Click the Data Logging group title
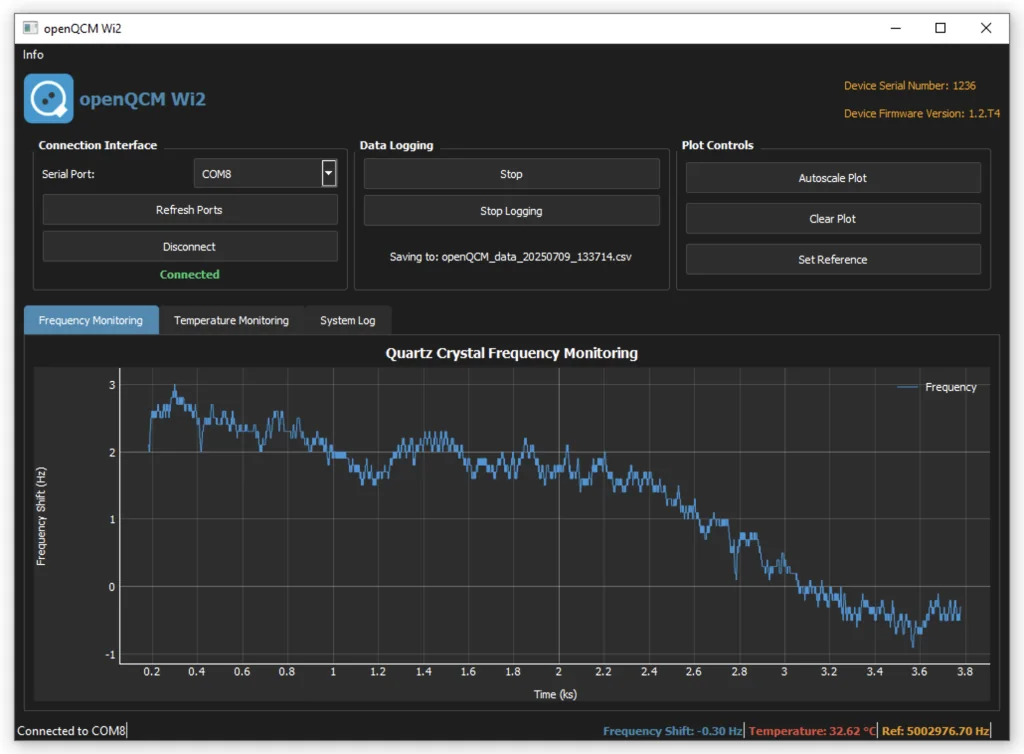Viewport: 1024px width, 754px height. 396,145
